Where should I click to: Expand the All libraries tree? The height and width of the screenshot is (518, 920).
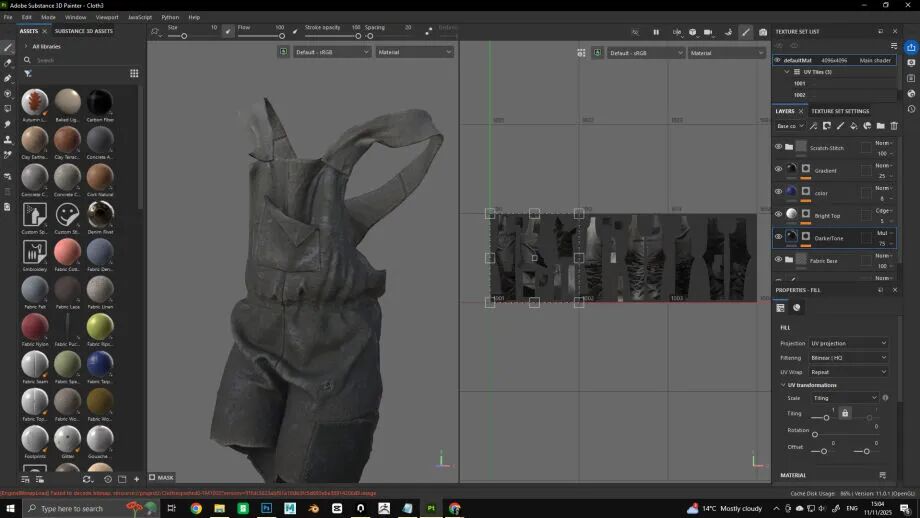pyautogui.click(x=26, y=46)
